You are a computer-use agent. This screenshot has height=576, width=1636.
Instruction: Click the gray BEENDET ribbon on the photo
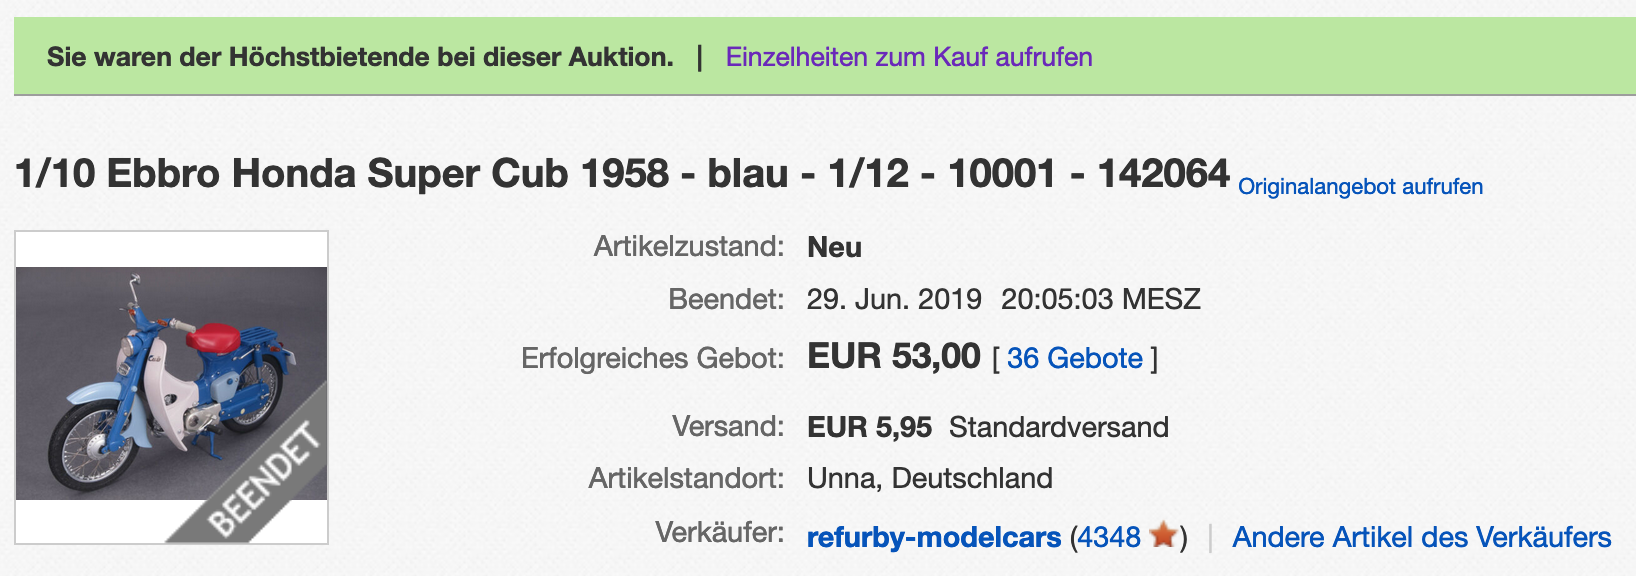click(x=265, y=480)
